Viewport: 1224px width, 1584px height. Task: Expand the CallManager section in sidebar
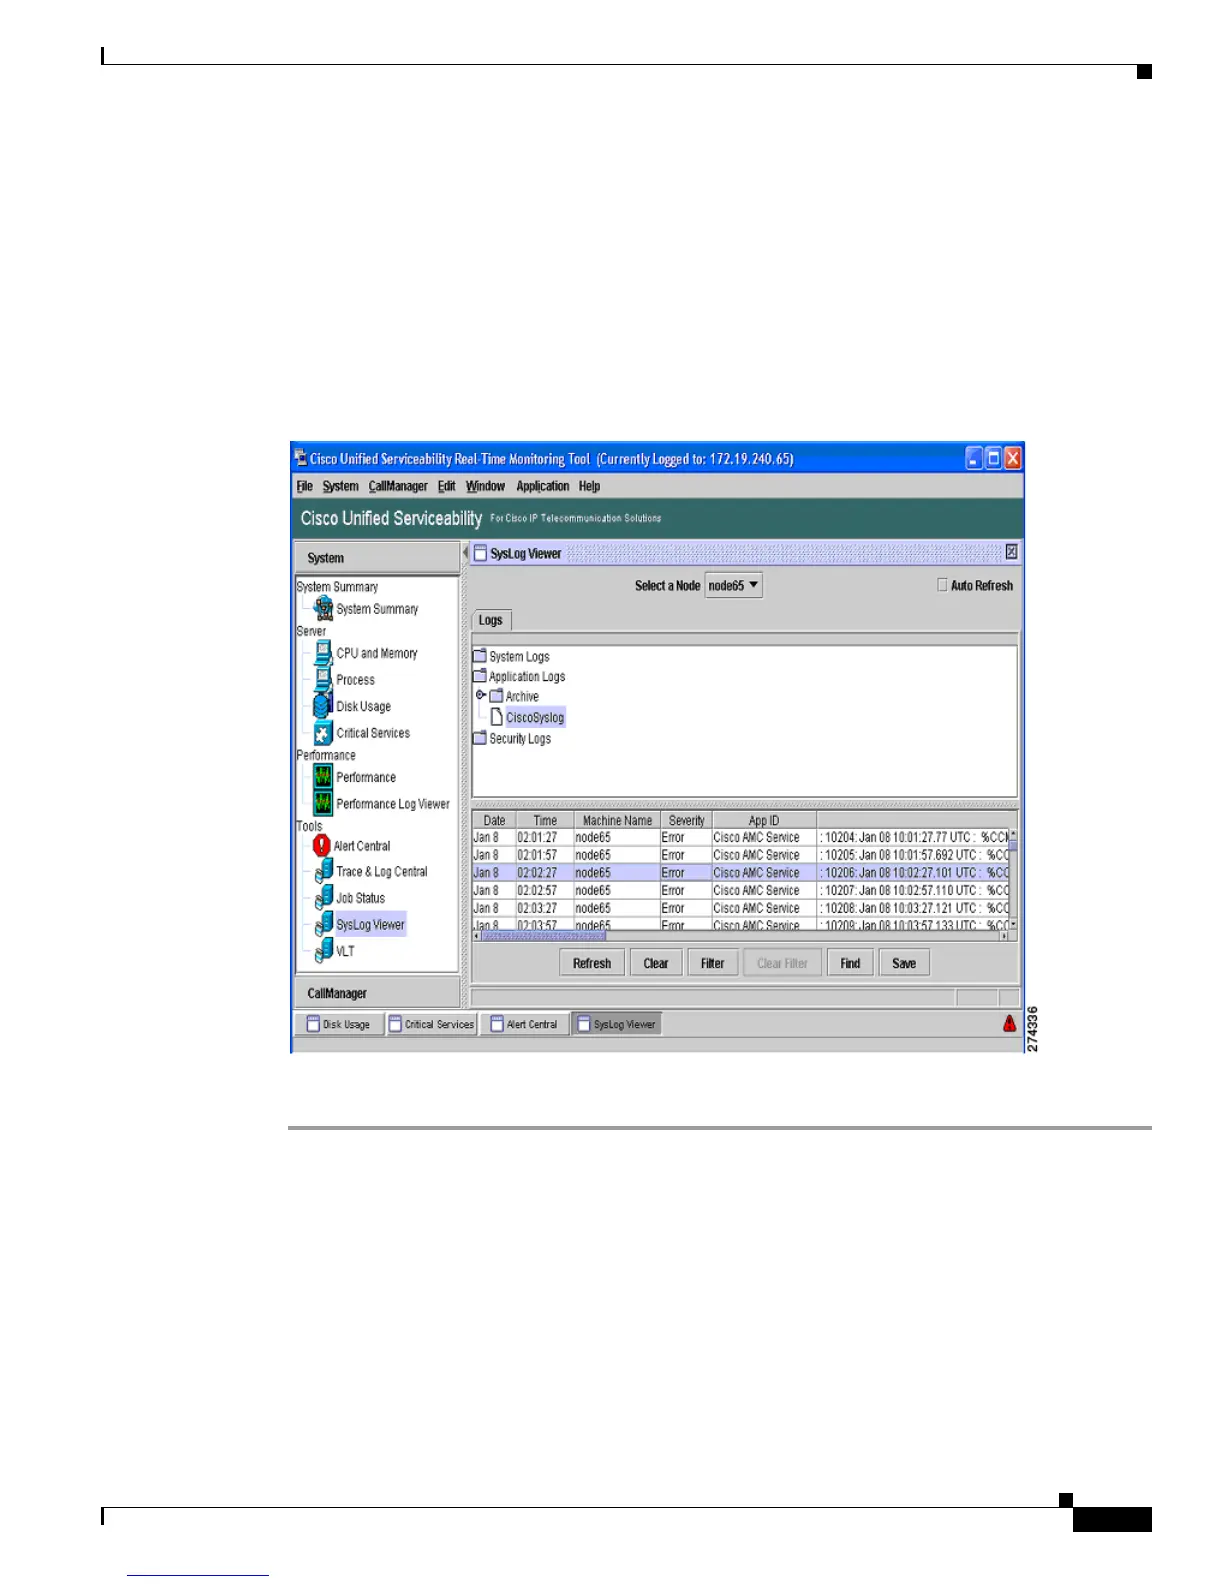click(377, 993)
